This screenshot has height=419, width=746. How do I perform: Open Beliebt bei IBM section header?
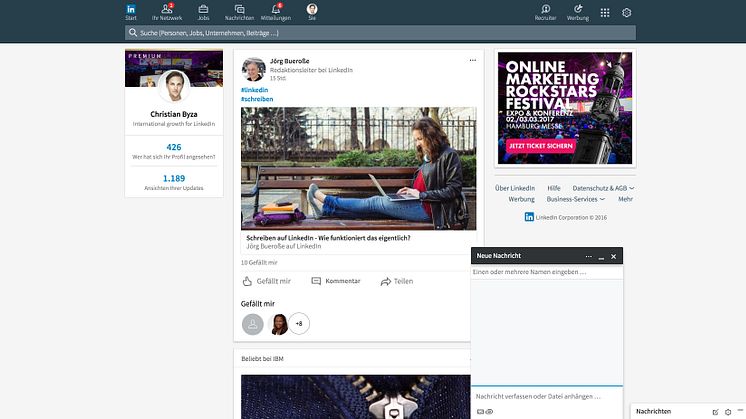point(262,359)
